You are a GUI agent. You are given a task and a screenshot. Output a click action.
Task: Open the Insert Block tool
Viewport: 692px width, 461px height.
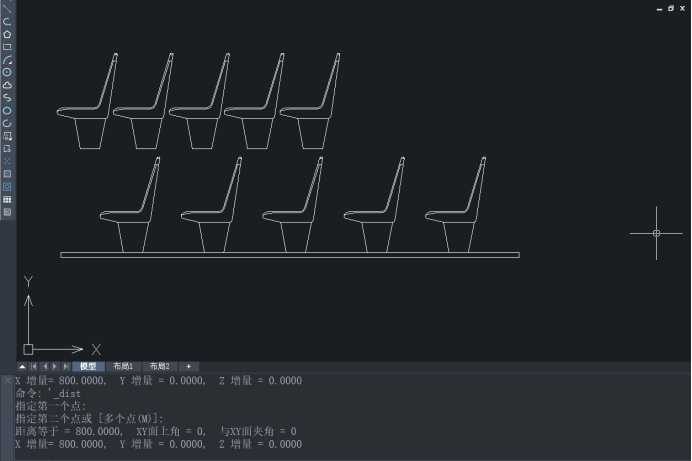(x=7, y=136)
